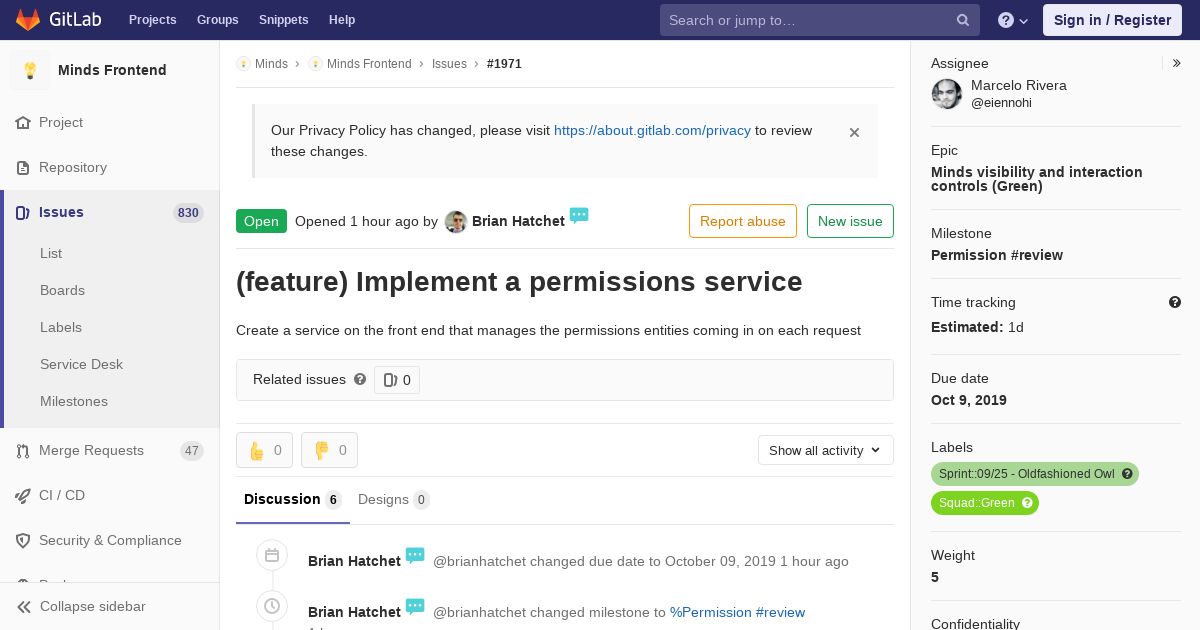Switch to the Discussion tab
Screen dimensions: 1200x630
pyautogui.click(x=293, y=499)
